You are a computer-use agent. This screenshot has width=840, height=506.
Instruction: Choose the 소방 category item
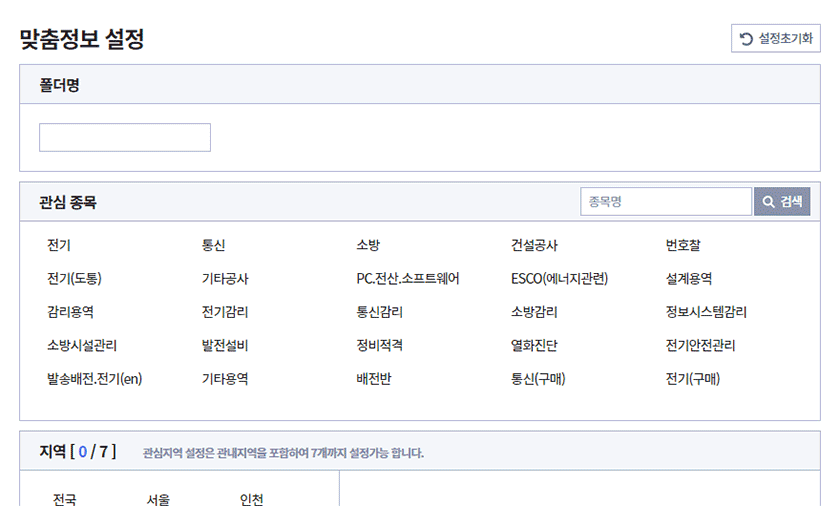click(x=368, y=245)
